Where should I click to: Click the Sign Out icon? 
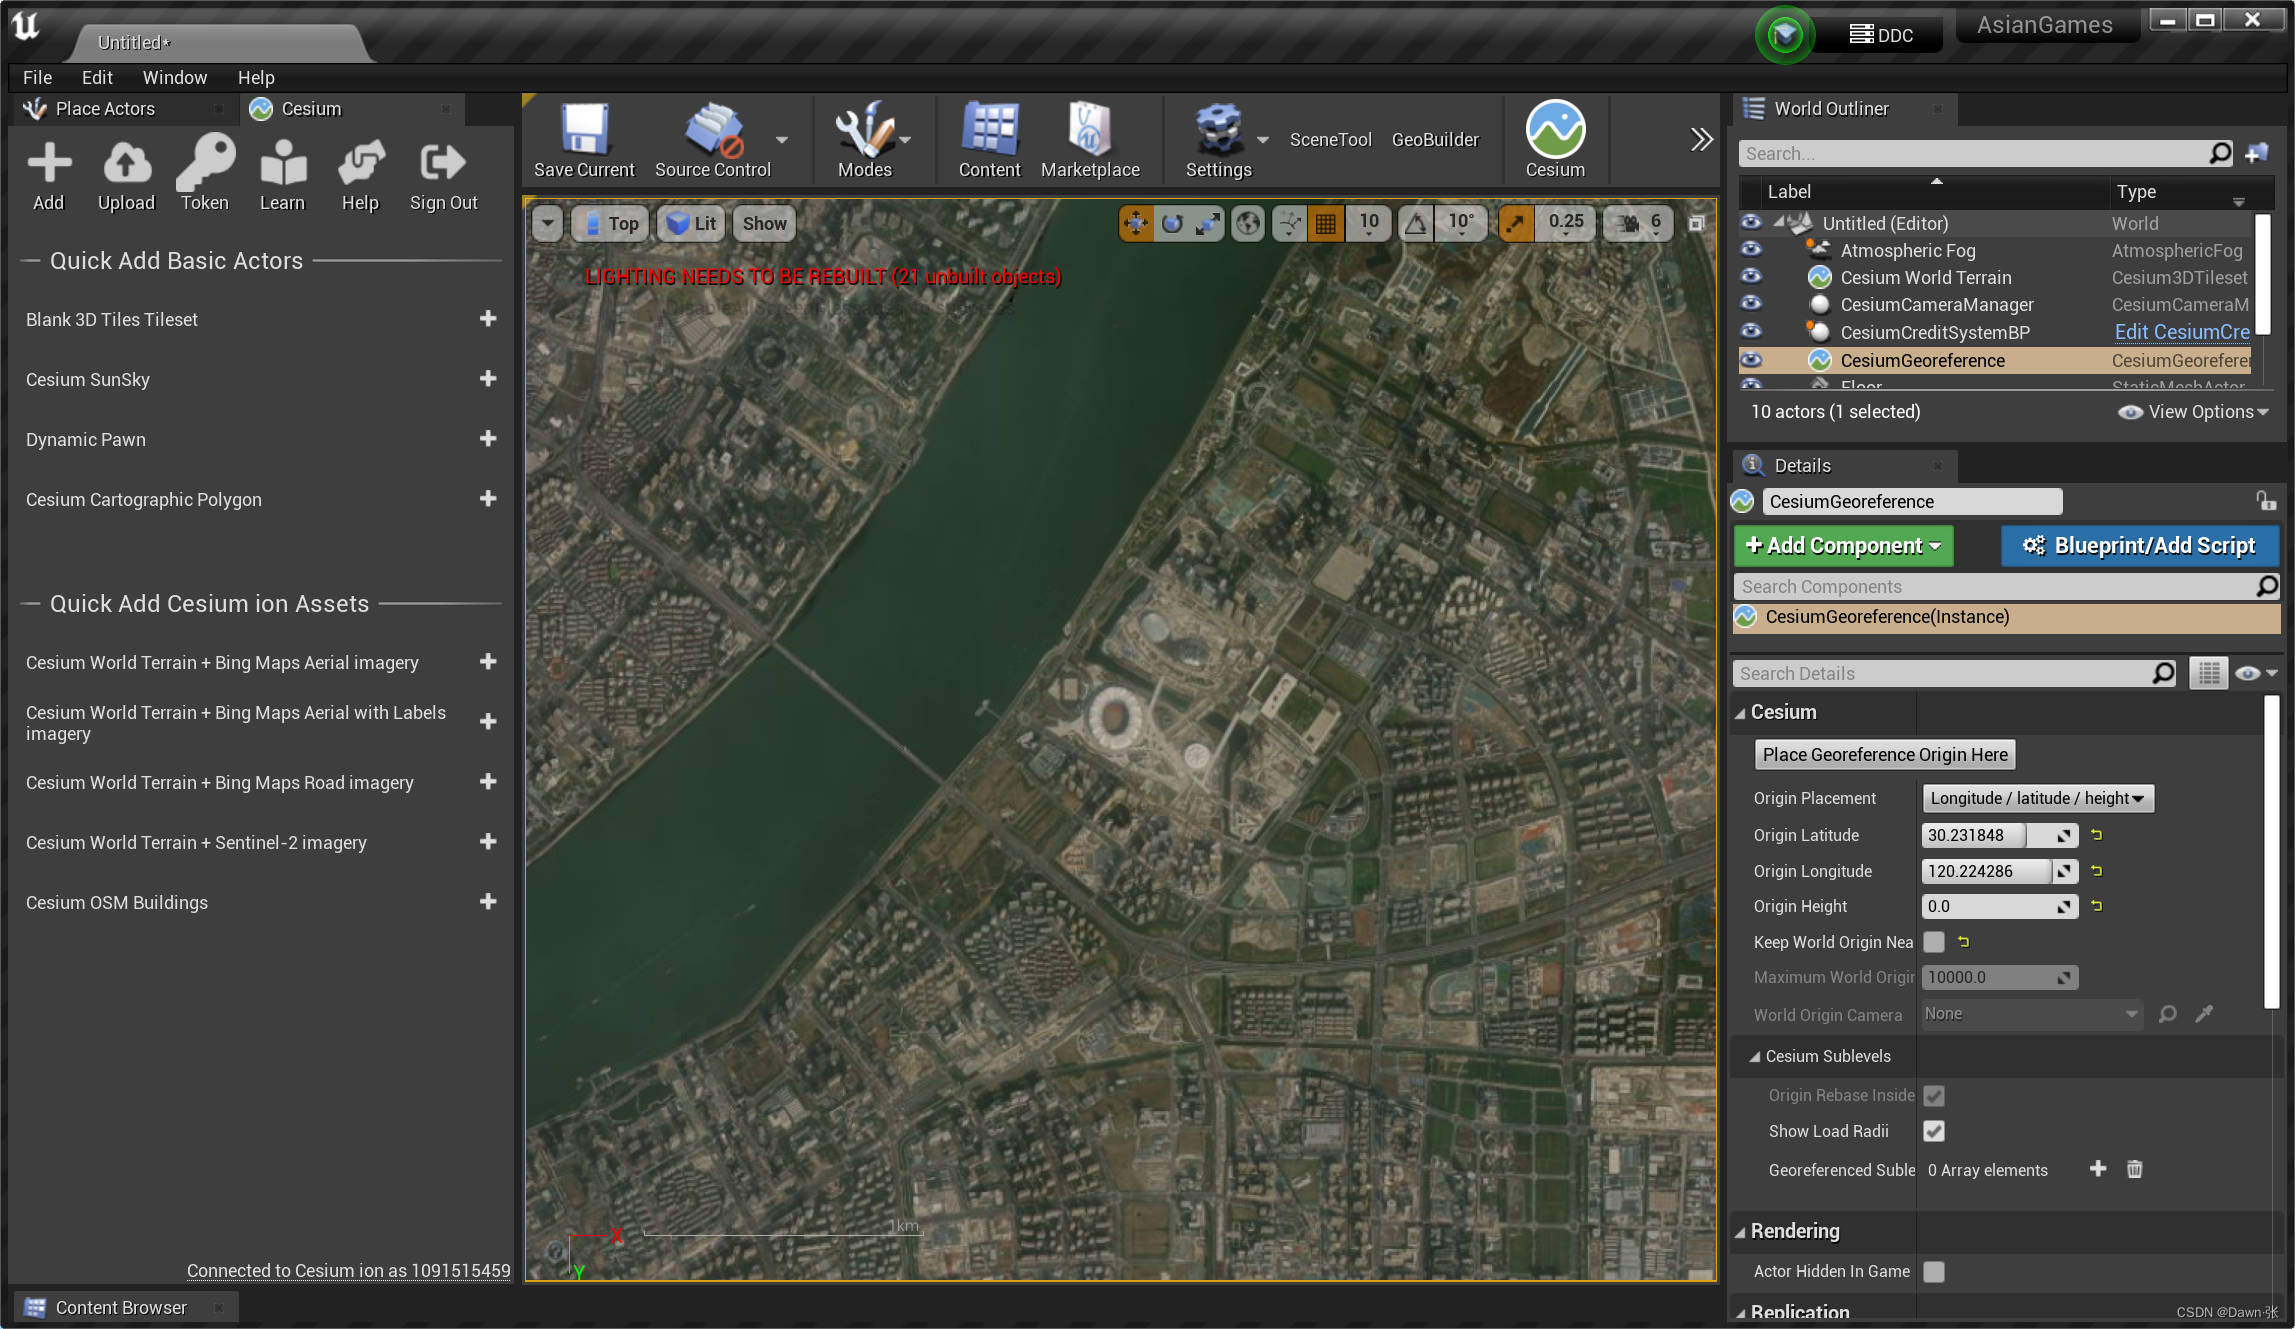pyautogui.click(x=442, y=162)
